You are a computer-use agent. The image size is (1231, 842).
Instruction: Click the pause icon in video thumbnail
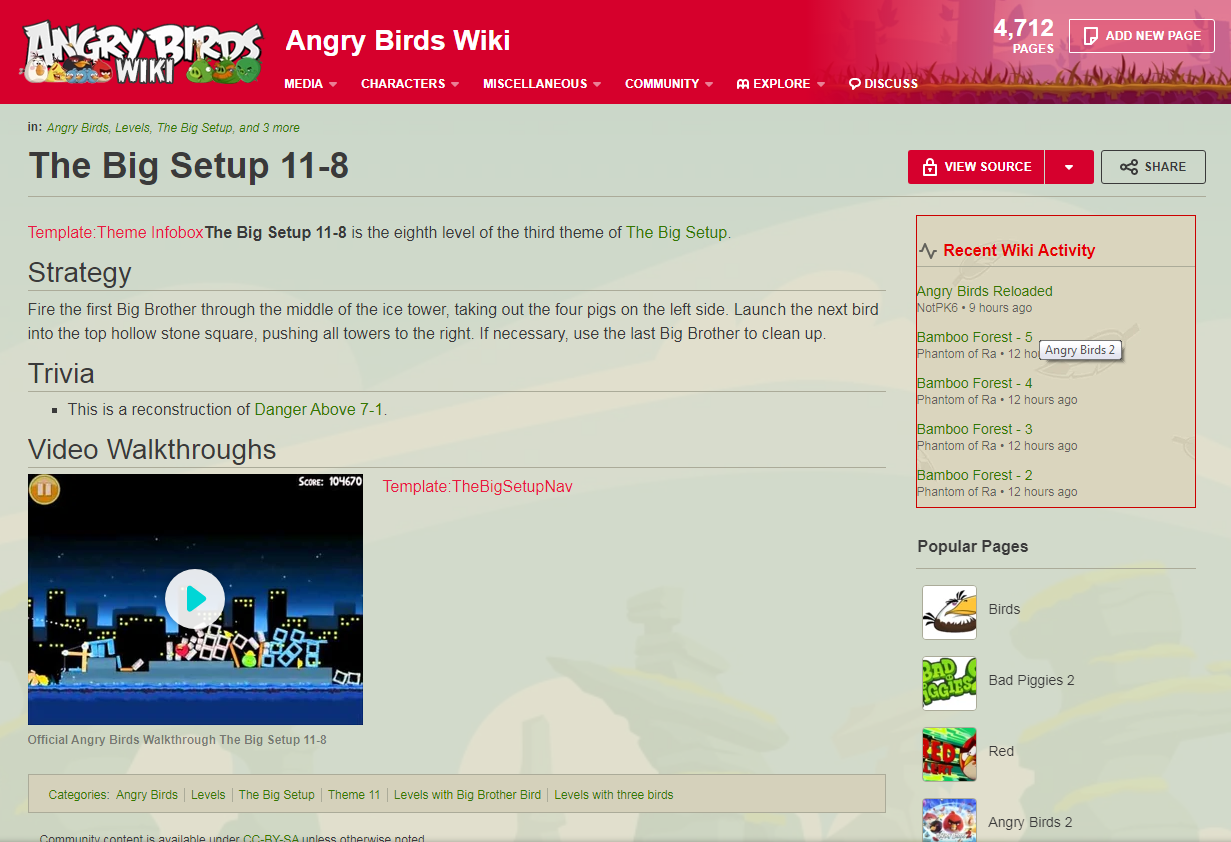(x=44, y=490)
